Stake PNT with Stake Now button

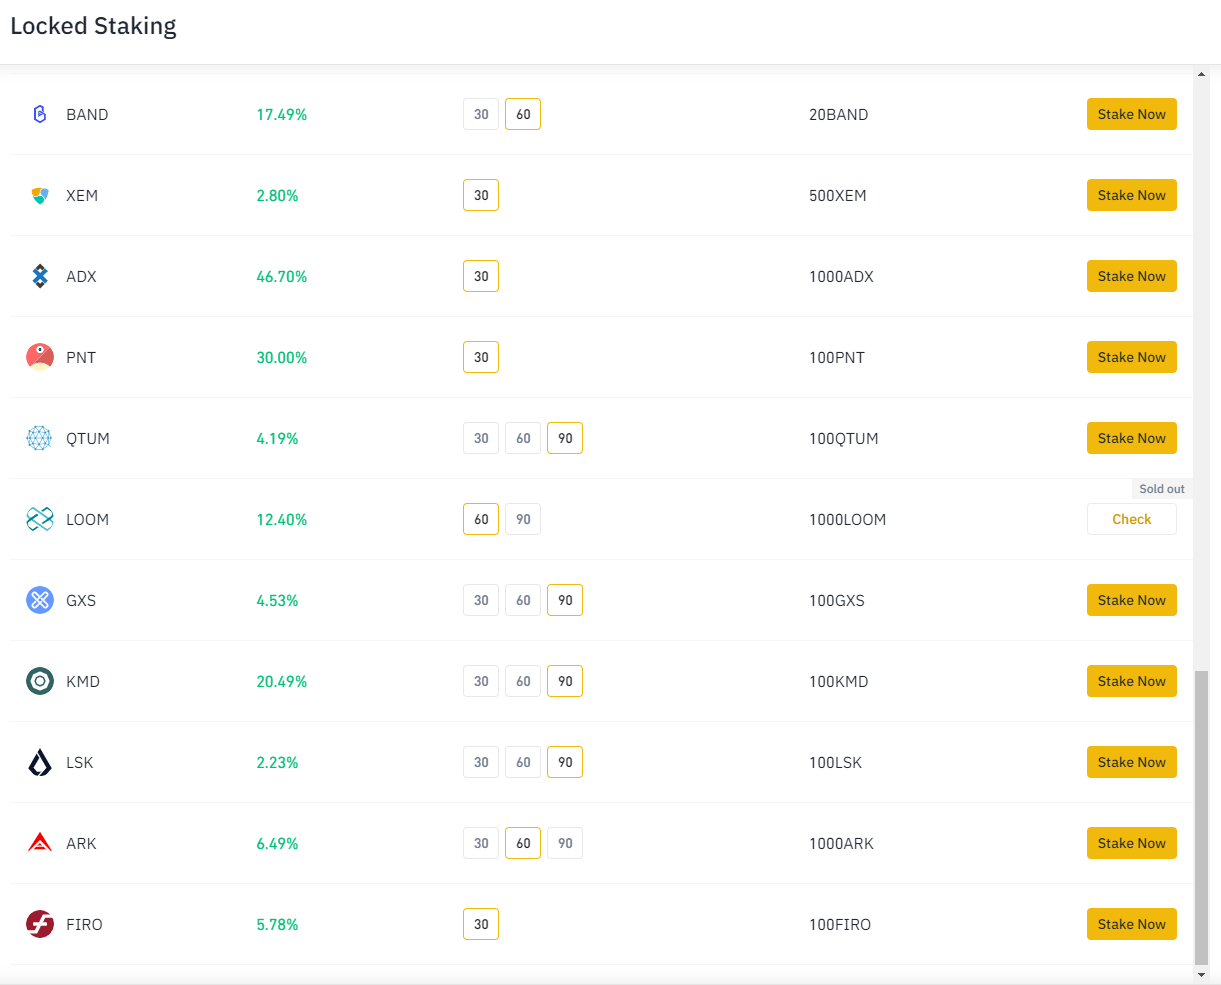(x=1132, y=357)
